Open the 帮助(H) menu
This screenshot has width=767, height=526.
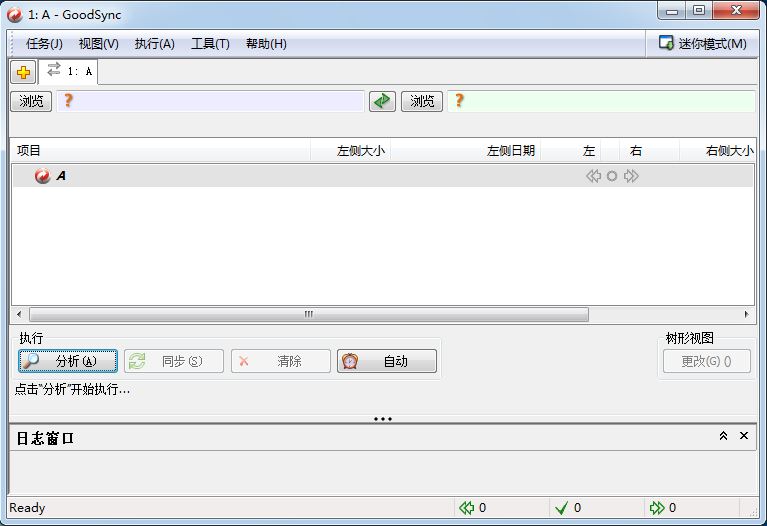coord(266,44)
